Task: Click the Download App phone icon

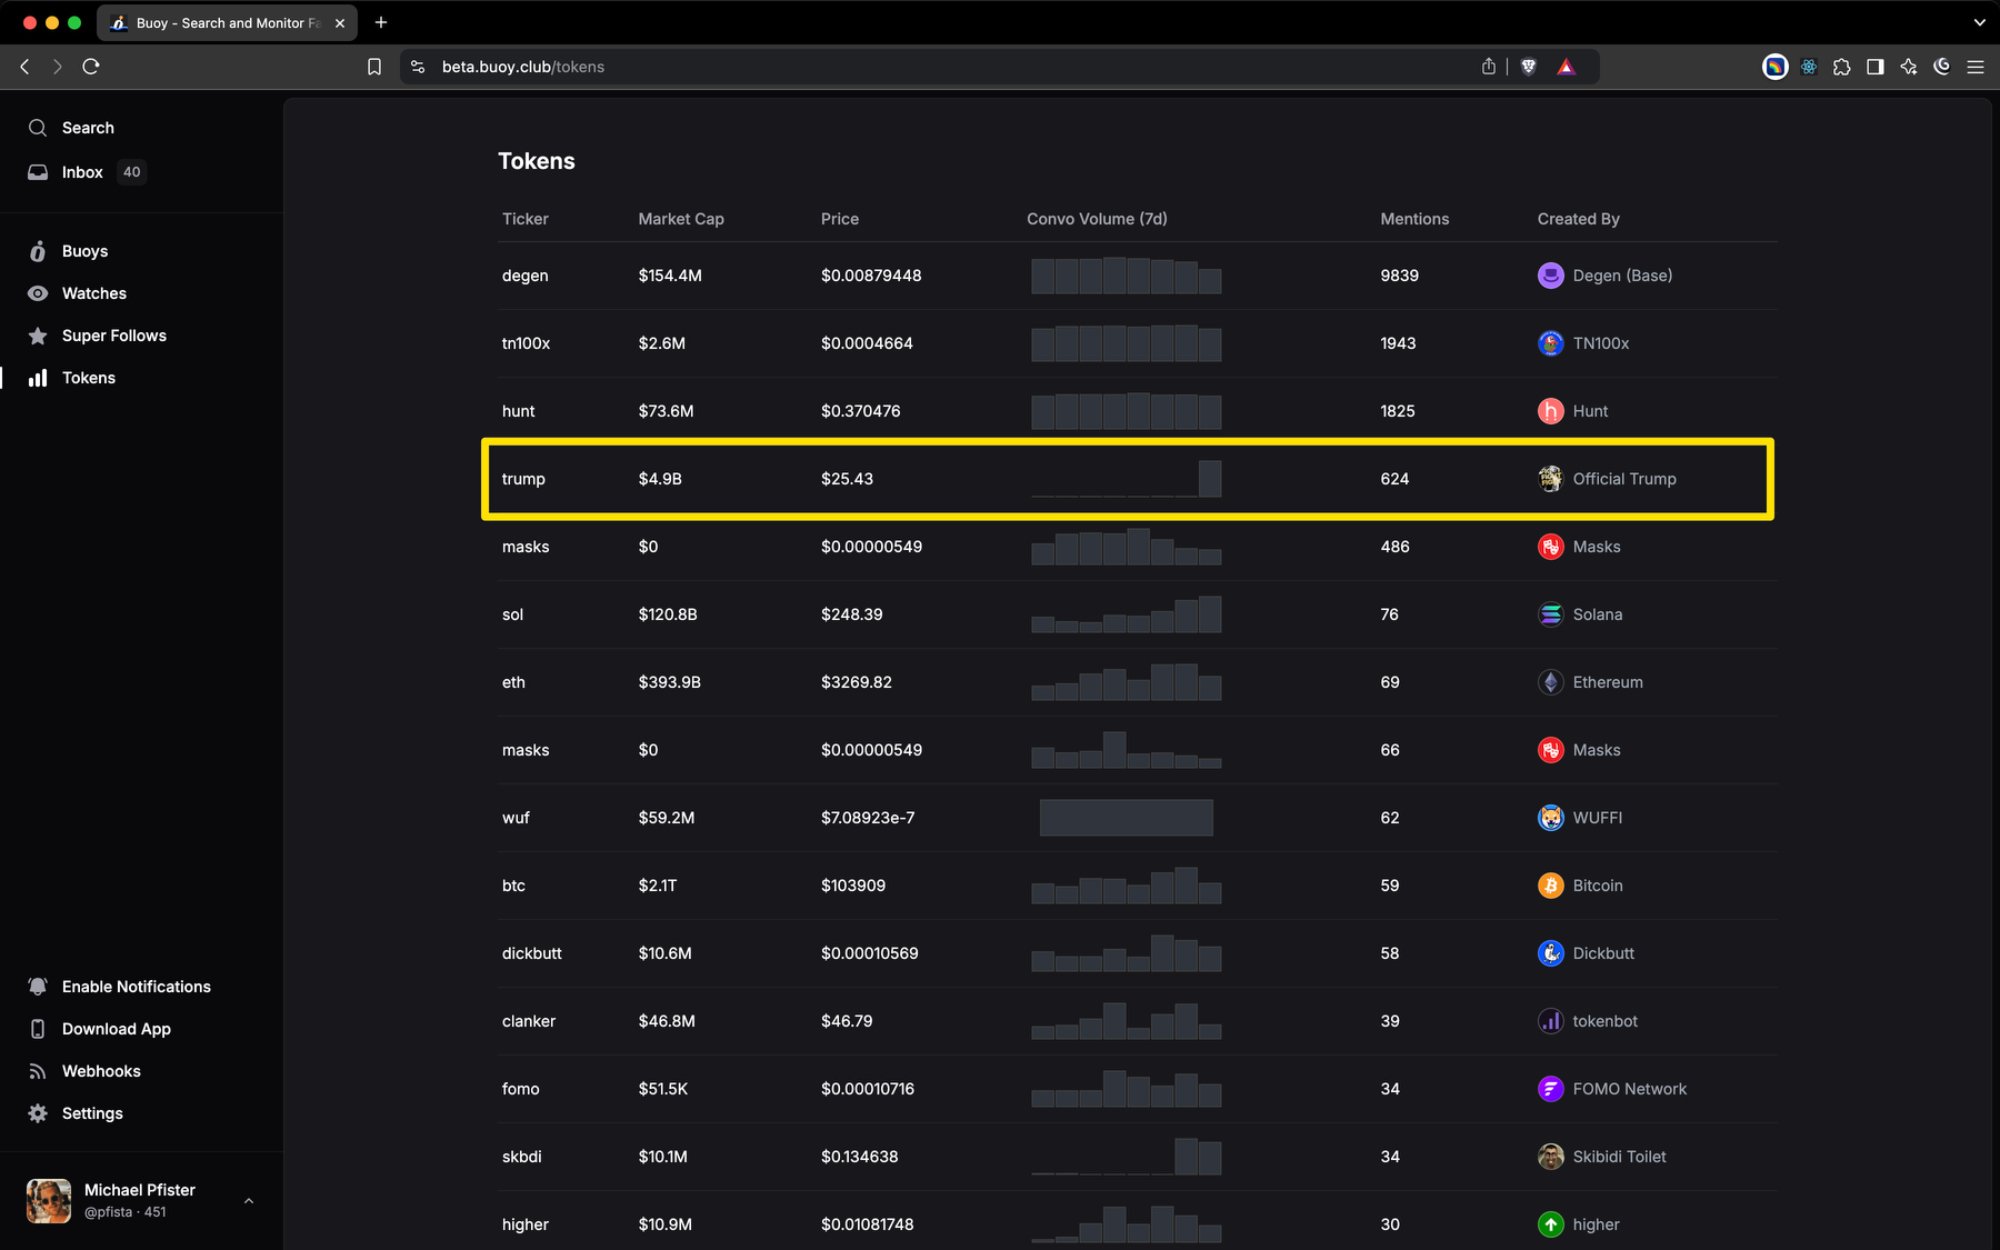Action: (38, 1029)
